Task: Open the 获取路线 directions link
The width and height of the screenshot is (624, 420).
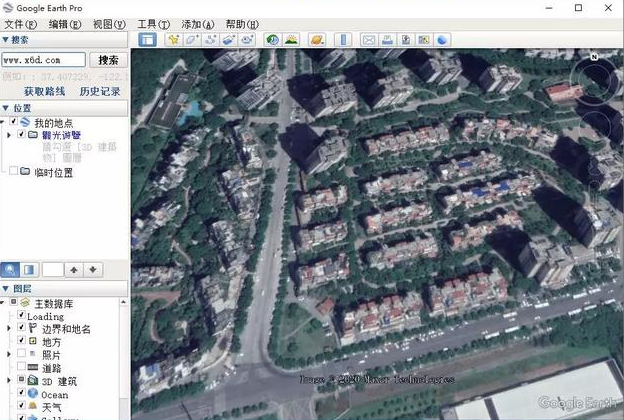Action: pyautogui.click(x=44, y=92)
